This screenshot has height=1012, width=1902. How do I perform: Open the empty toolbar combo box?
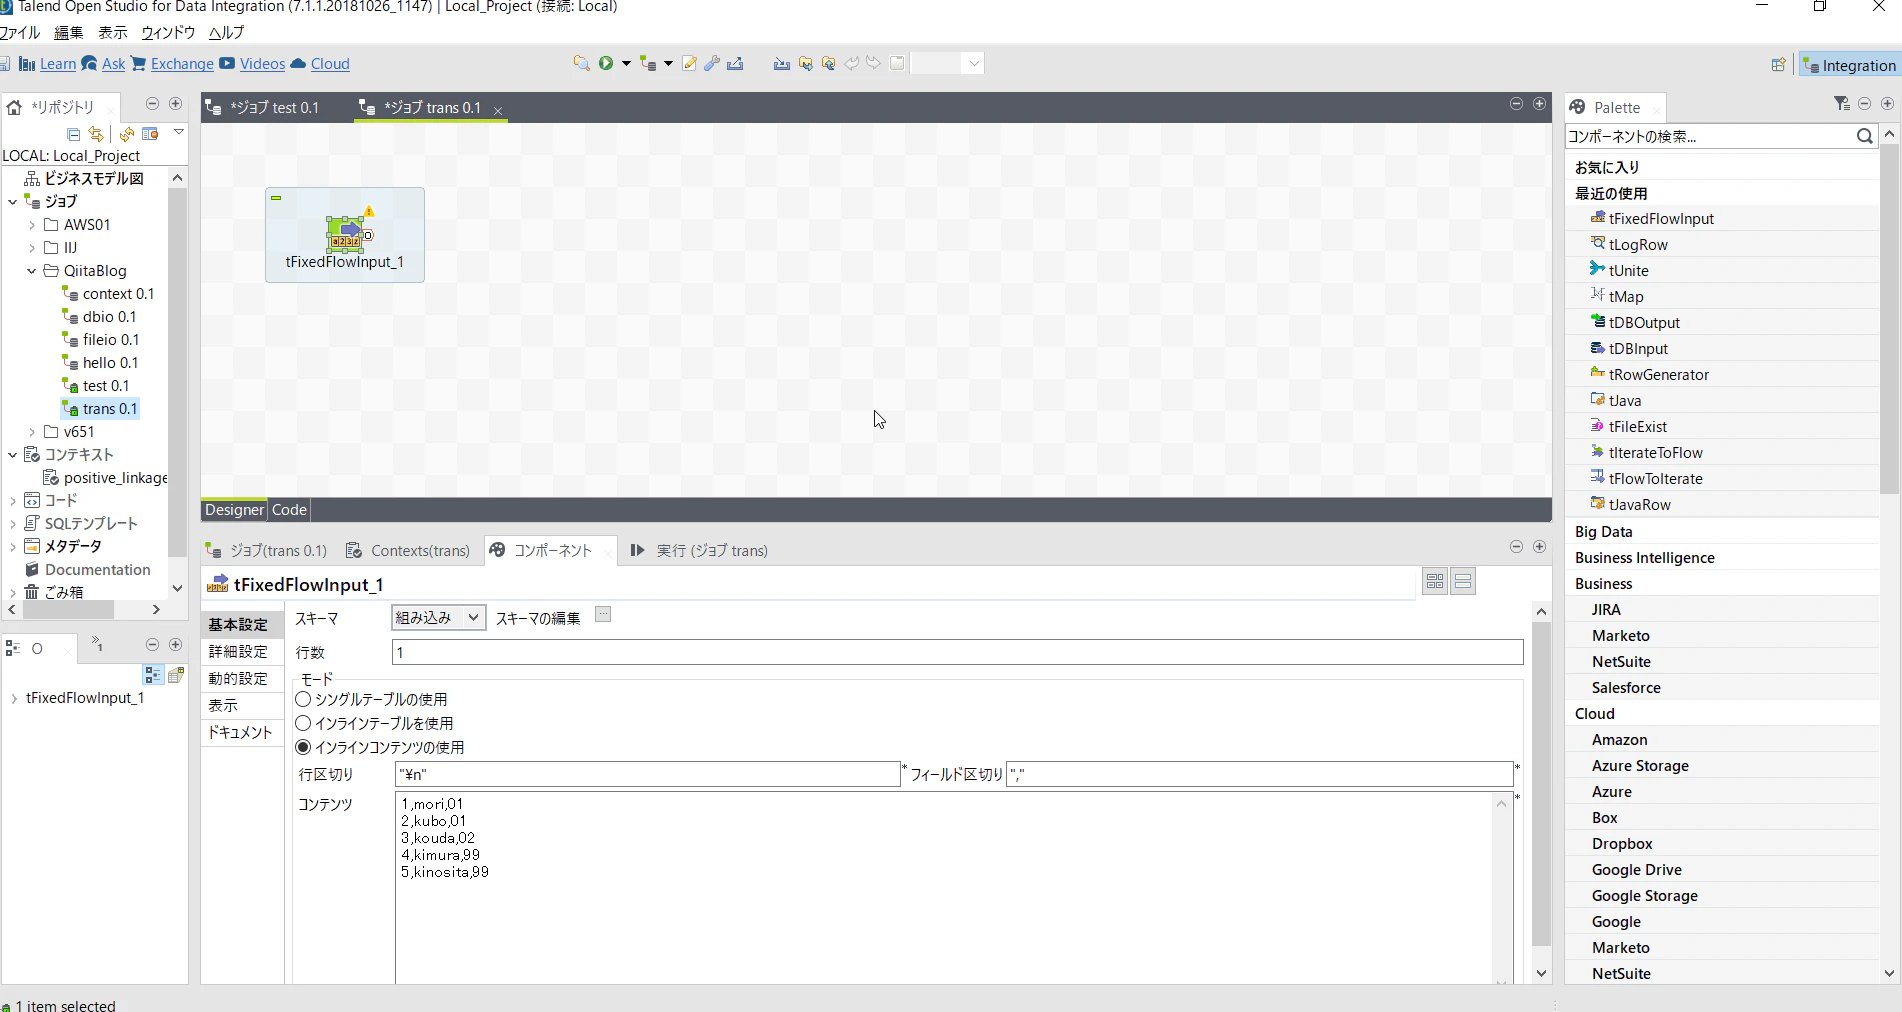click(x=948, y=63)
